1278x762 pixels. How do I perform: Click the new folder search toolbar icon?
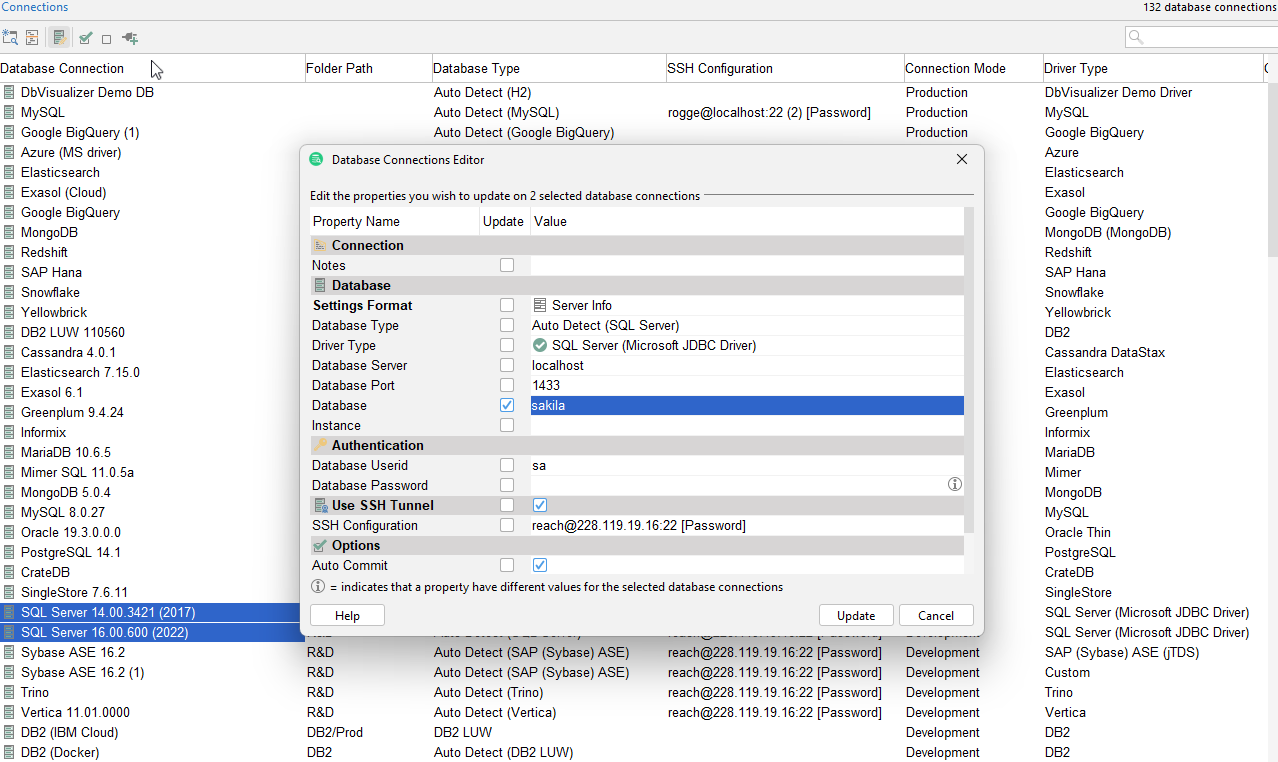click(x=10, y=38)
